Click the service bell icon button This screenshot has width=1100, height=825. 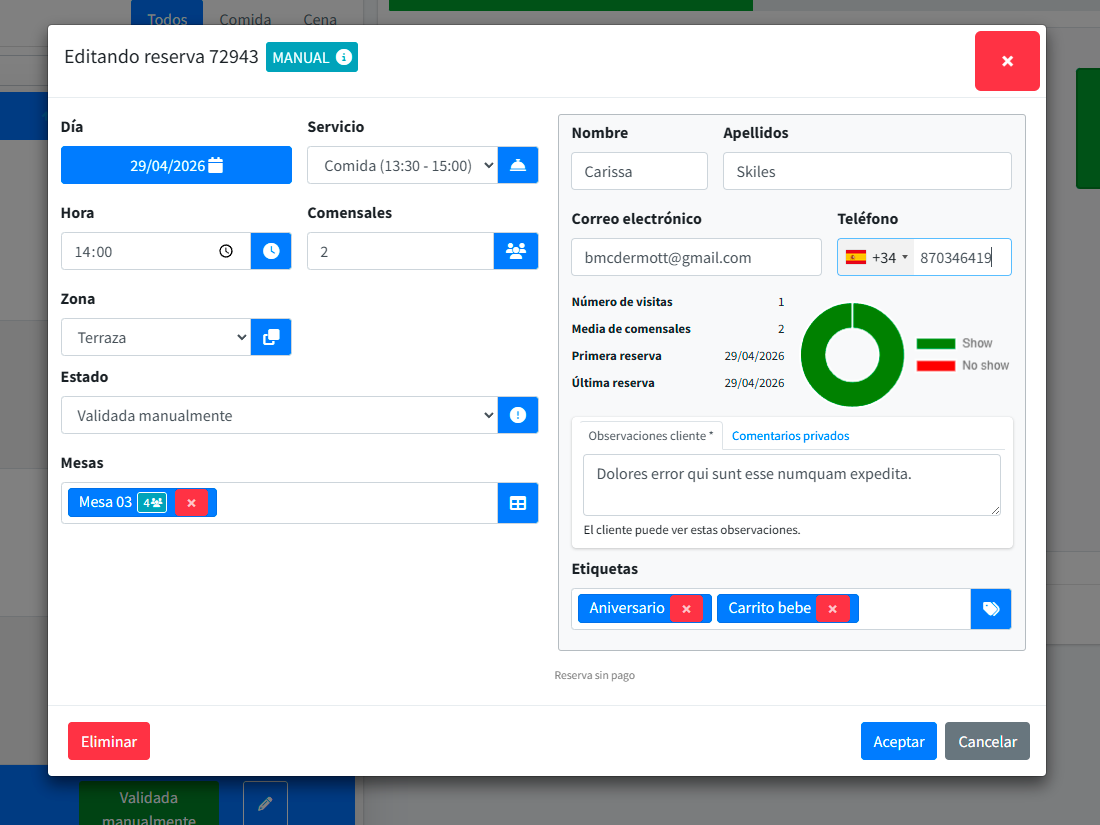click(518, 166)
